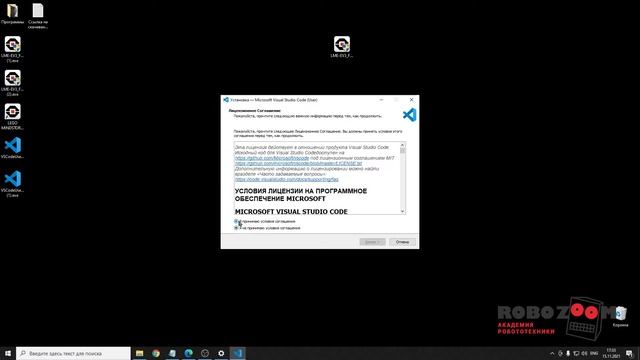Select the do not accept agreement radio button
Screen dimensions: 640x360
pyautogui.click(x=236, y=228)
